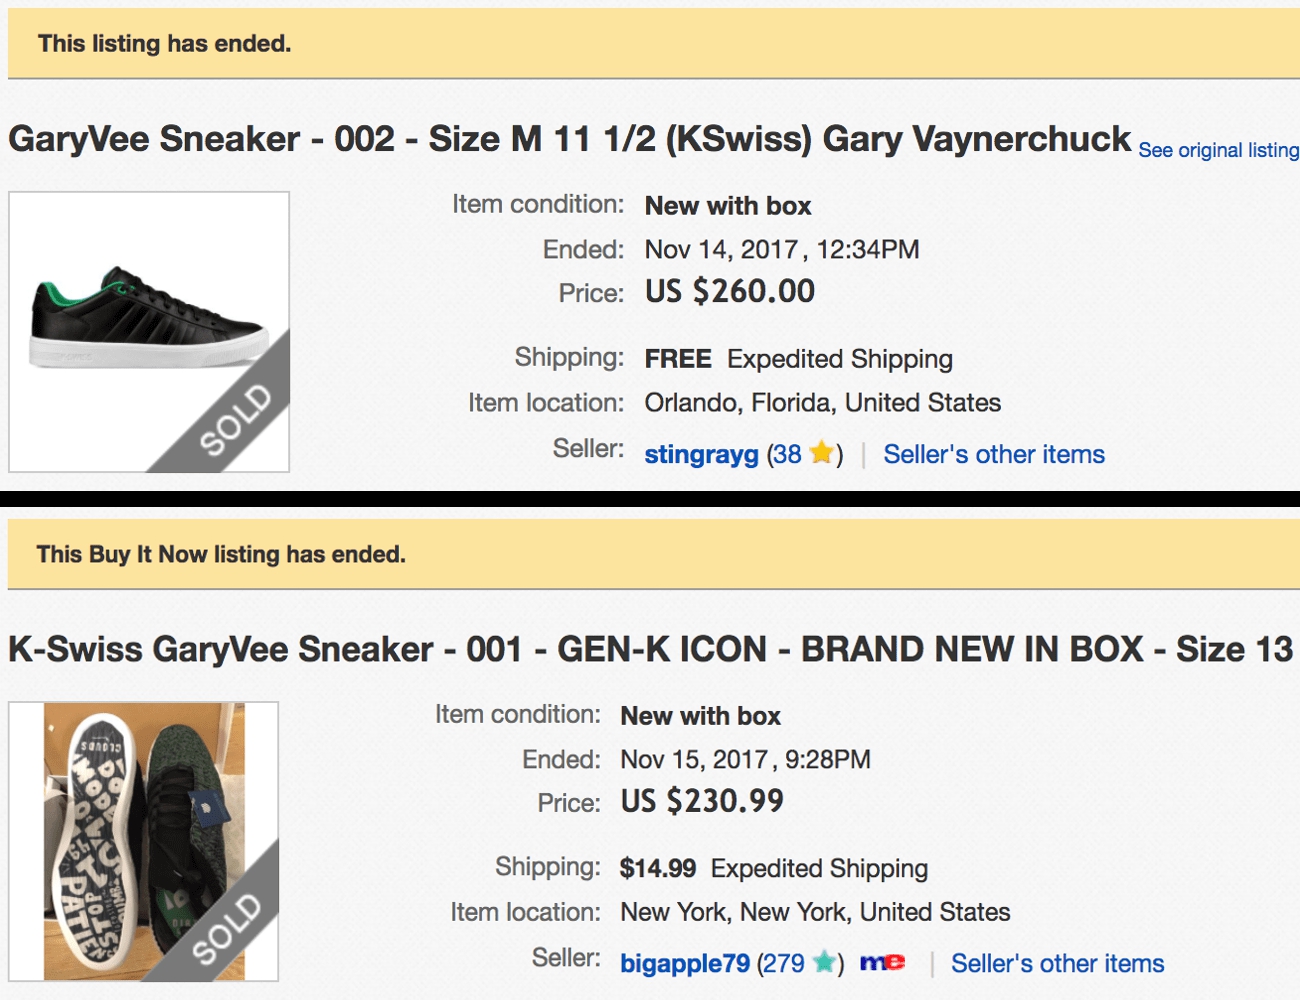Screen dimensions: 1300x1000
Task: Click the US $230.99 price
Action: [x=702, y=801]
